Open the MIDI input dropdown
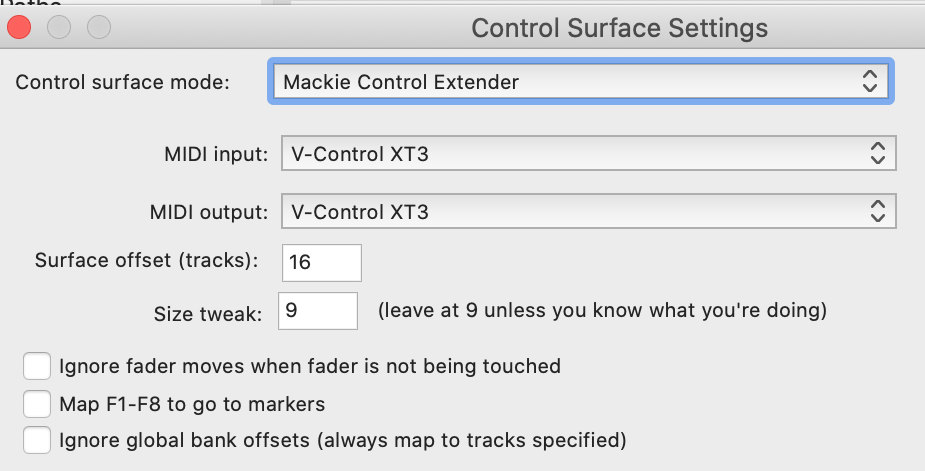Image resolution: width=925 pixels, height=471 pixels. 587,154
